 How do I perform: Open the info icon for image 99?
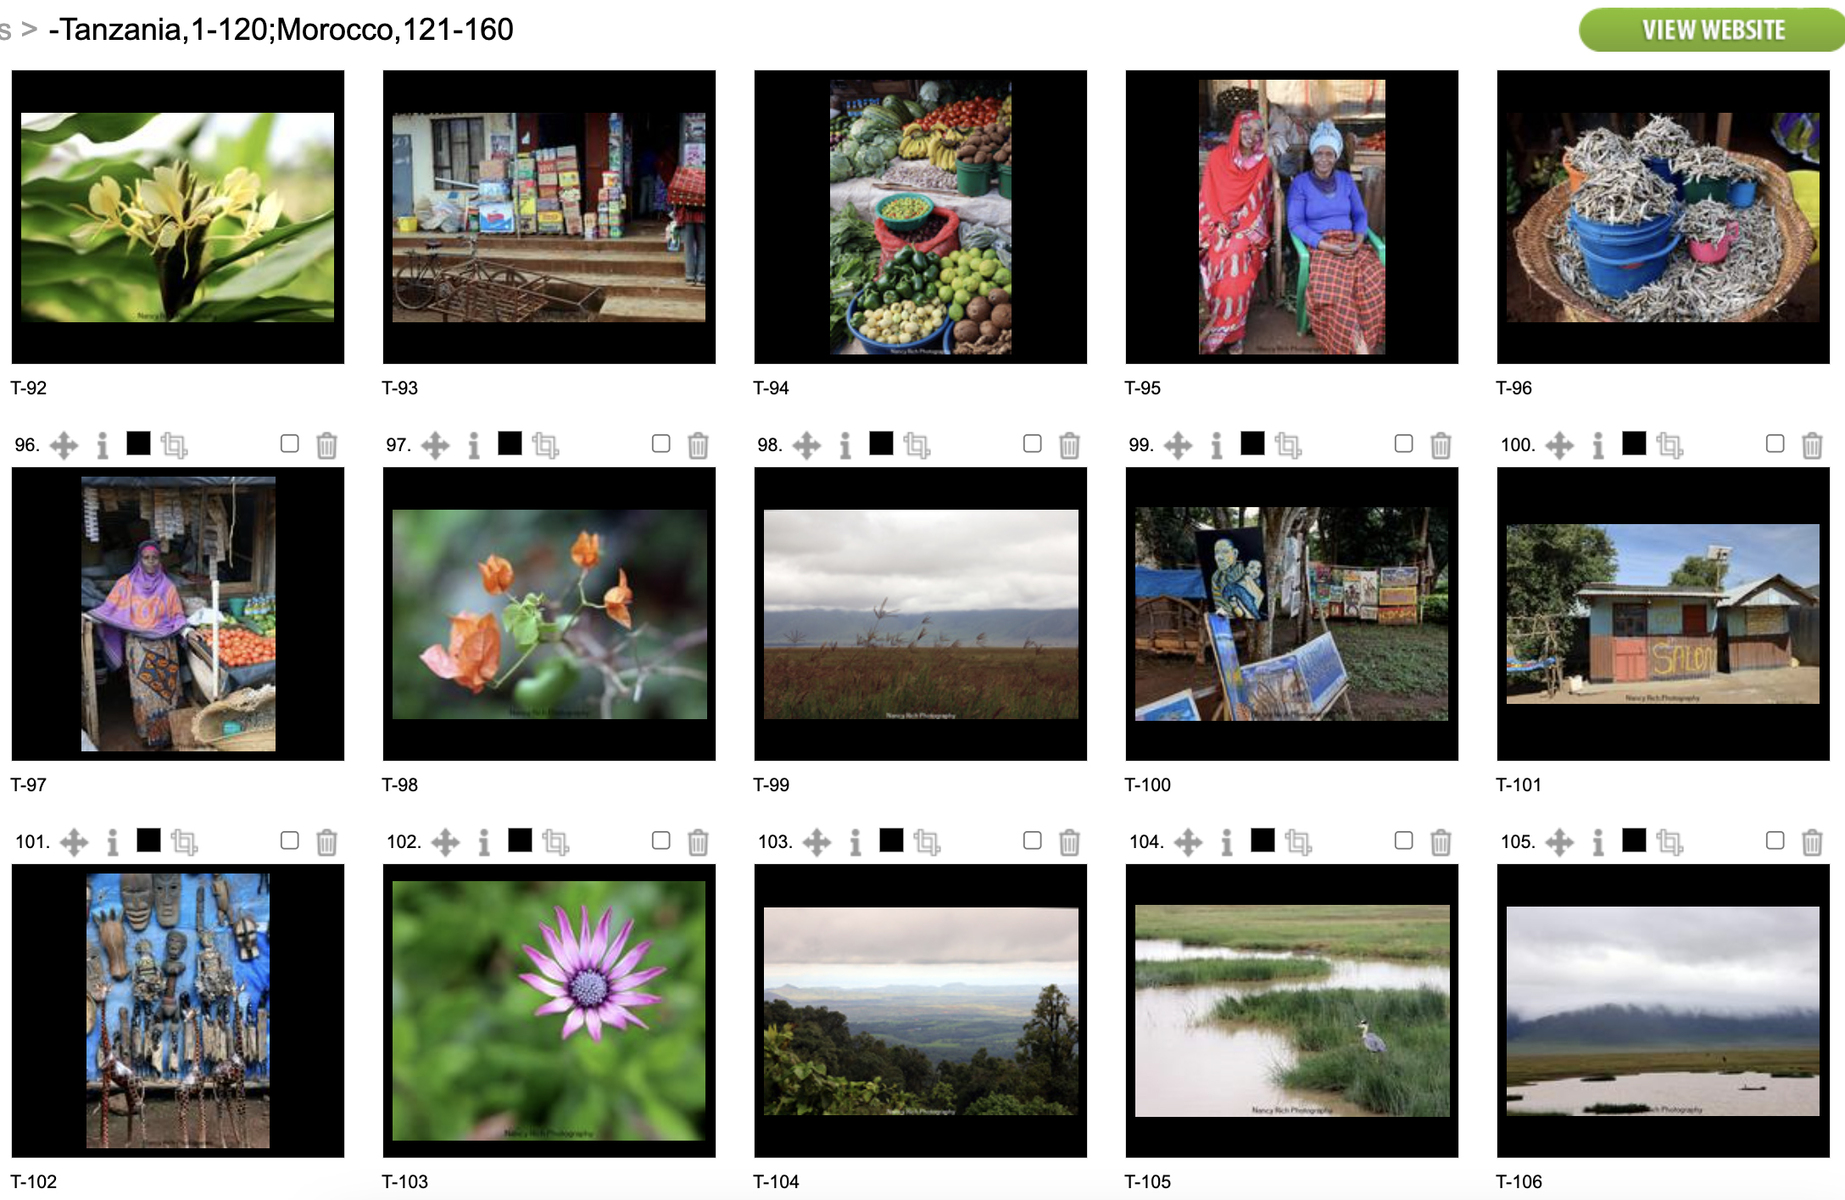1217,445
